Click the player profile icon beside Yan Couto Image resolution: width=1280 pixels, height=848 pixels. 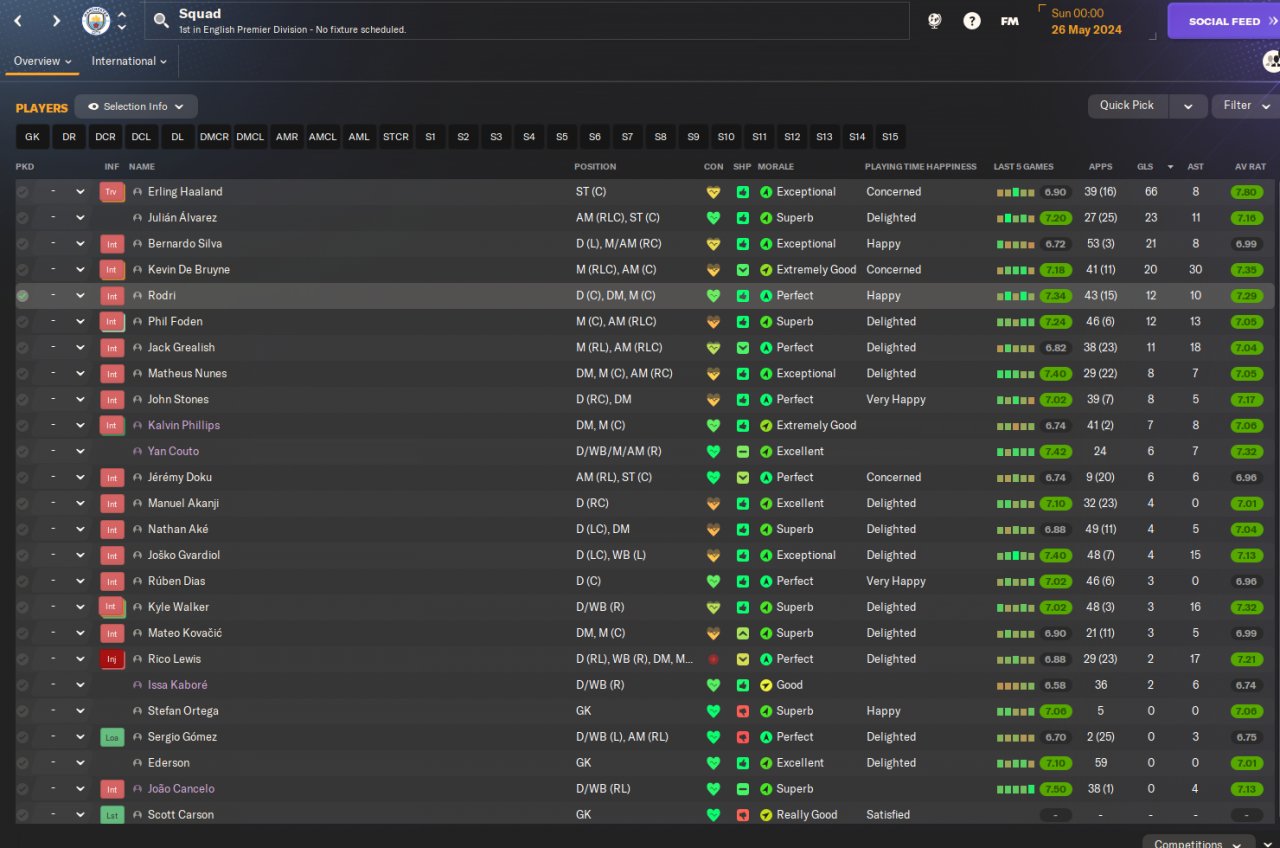click(x=138, y=452)
